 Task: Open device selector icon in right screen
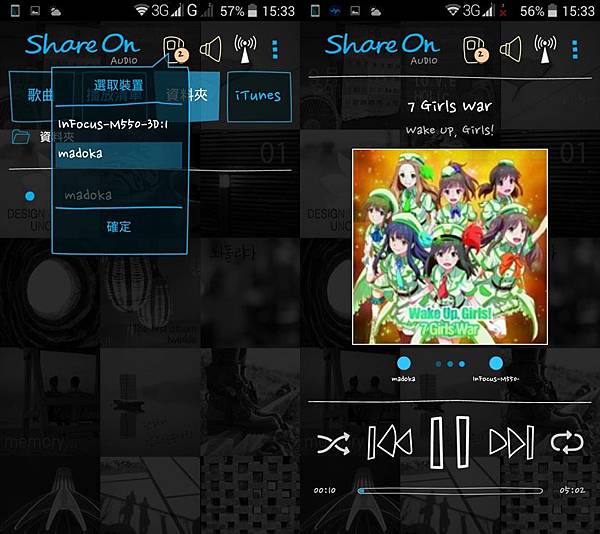coord(475,49)
